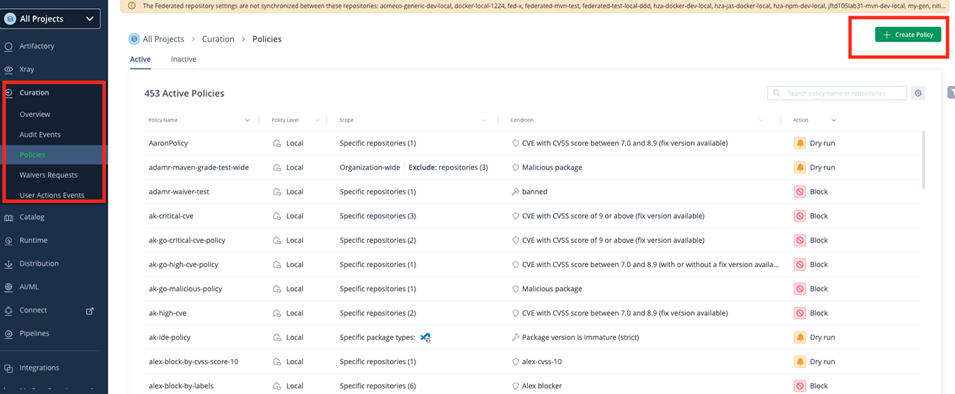The width and height of the screenshot is (955, 394).
Task: Click the Curation breadcrumb link
Action: click(218, 39)
